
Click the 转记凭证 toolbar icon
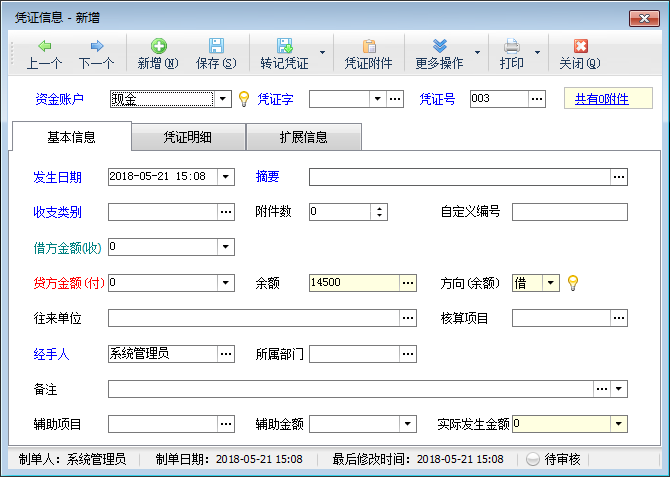(284, 46)
